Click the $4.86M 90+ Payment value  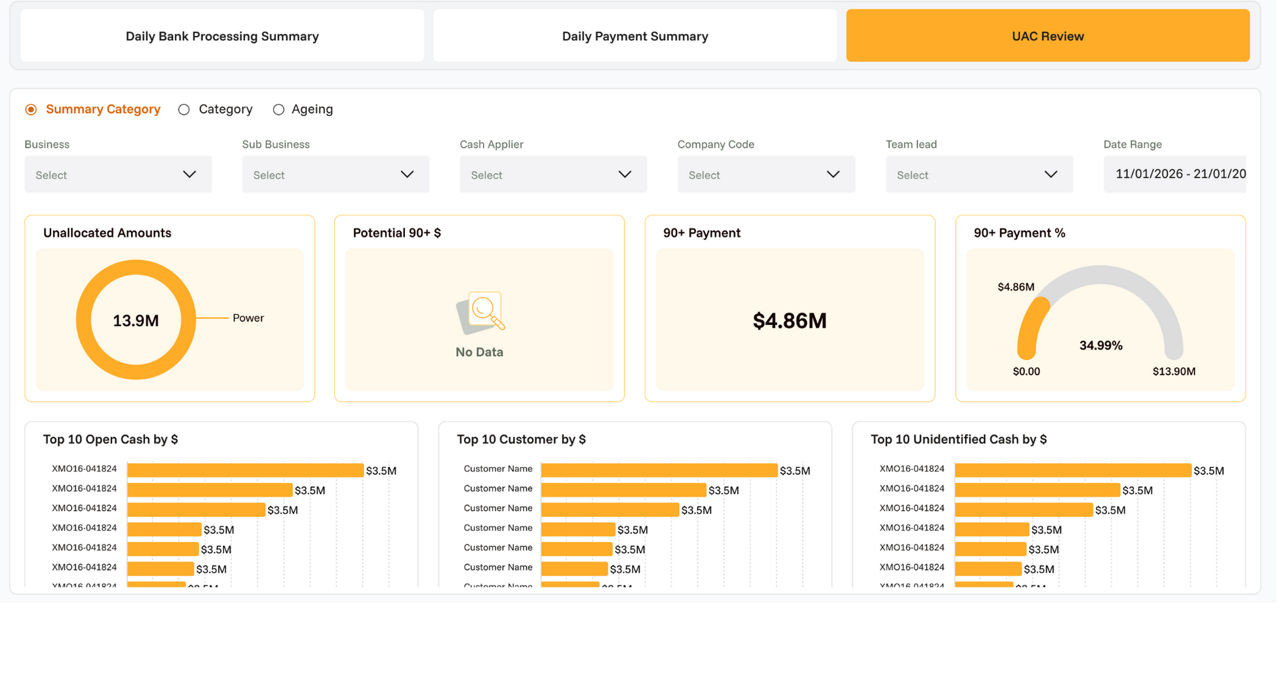[790, 321]
